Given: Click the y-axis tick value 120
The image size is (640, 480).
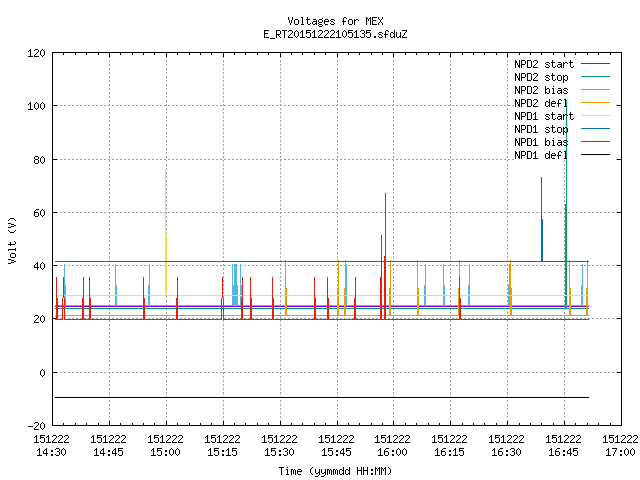Looking at the screenshot, I should 36,53.
